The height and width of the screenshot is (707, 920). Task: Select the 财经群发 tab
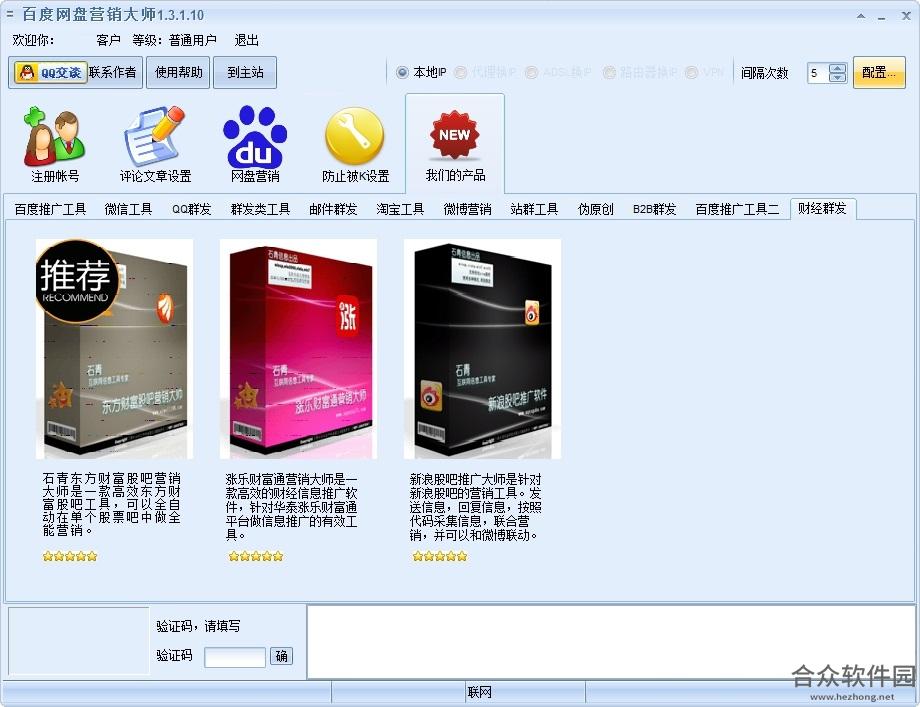point(822,208)
